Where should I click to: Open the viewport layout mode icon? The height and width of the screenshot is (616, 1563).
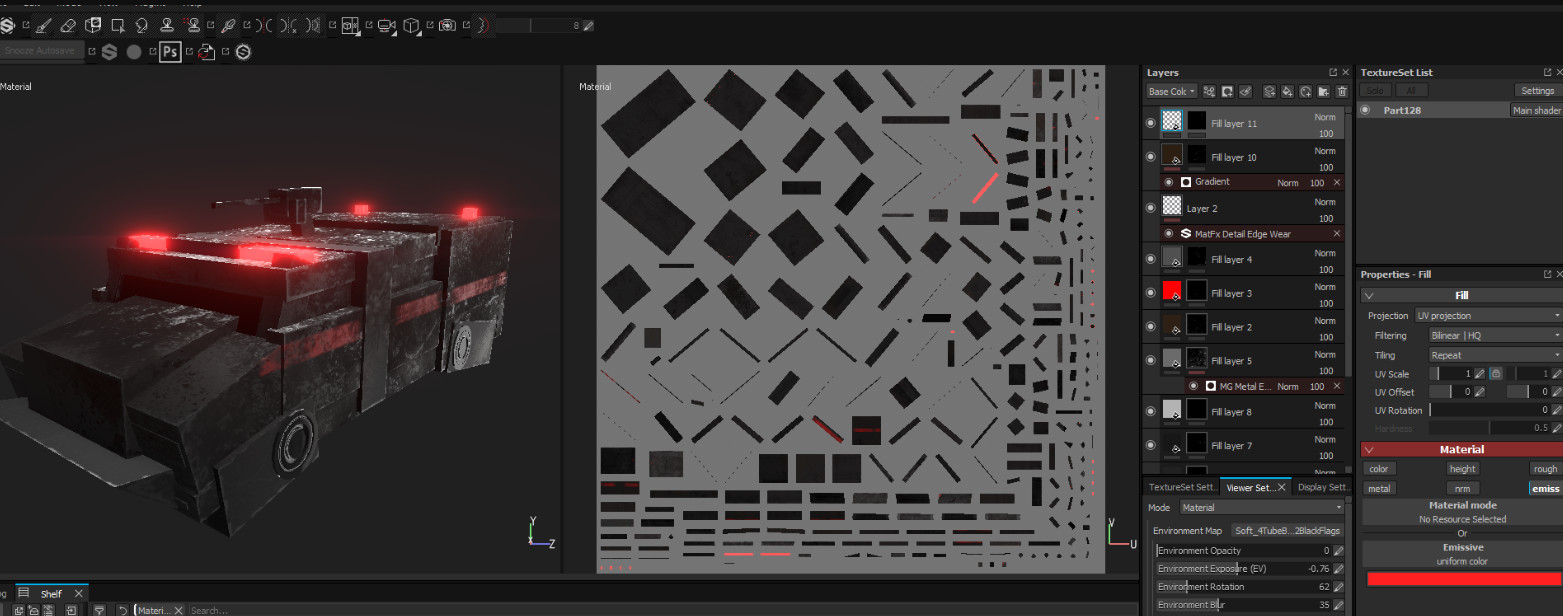[350, 25]
